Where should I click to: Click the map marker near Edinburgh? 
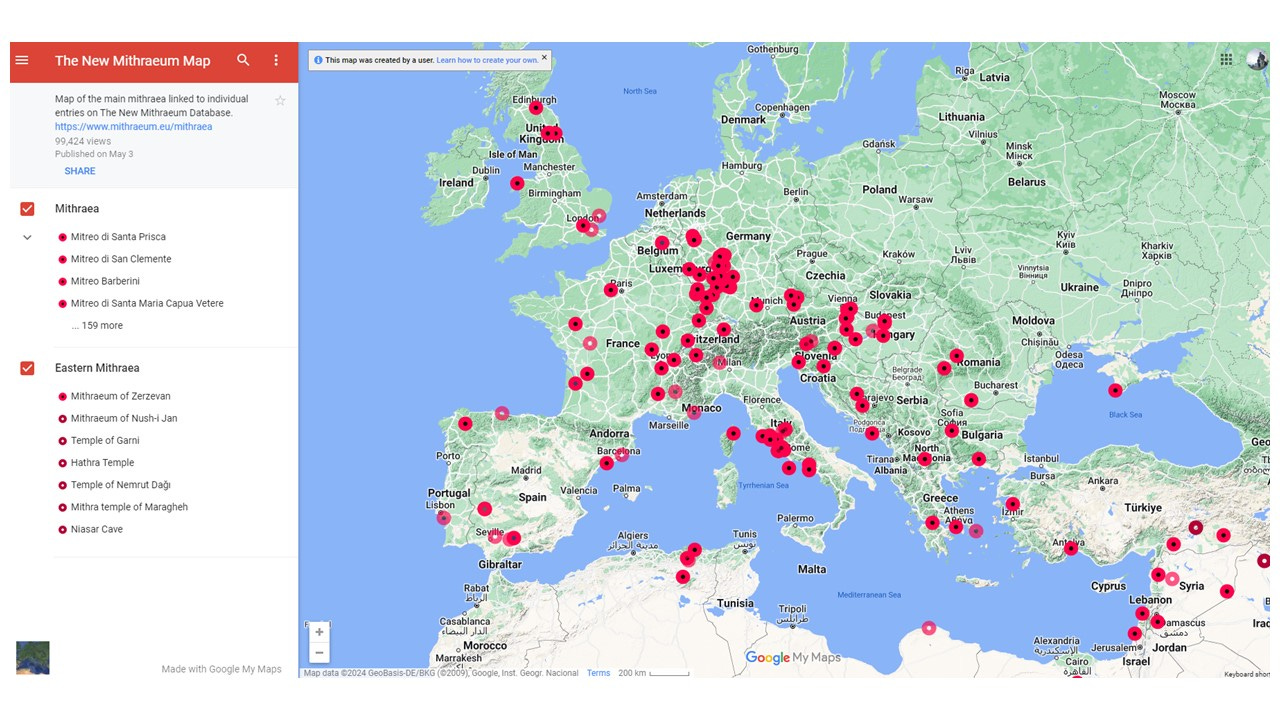(x=536, y=108)
